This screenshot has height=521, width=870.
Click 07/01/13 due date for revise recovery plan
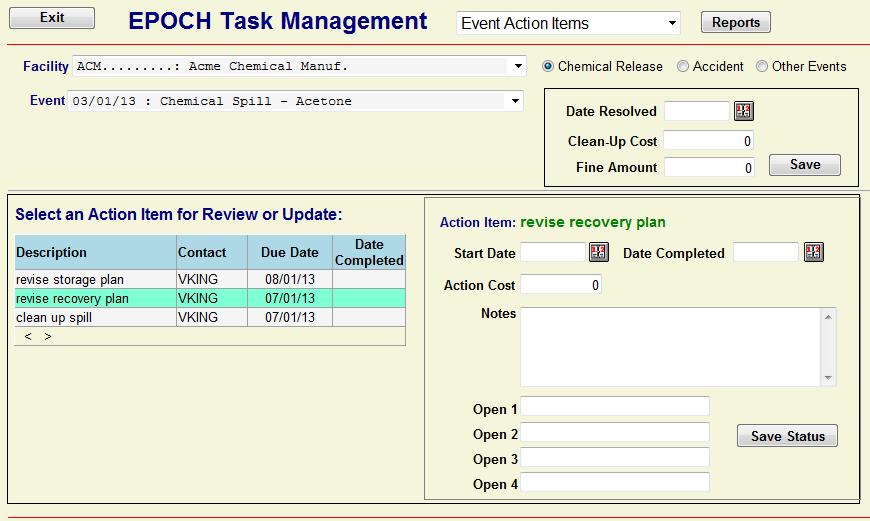coord(290,298)
